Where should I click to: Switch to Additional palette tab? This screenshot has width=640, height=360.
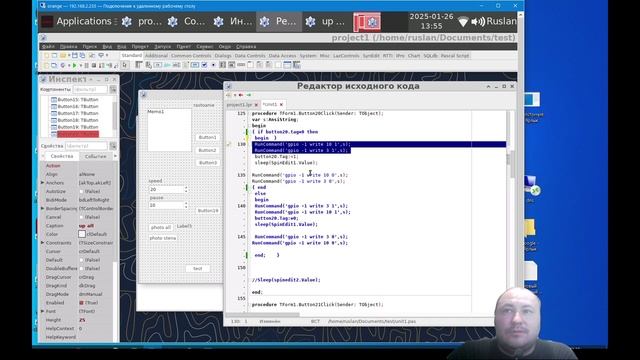(156, 56)
